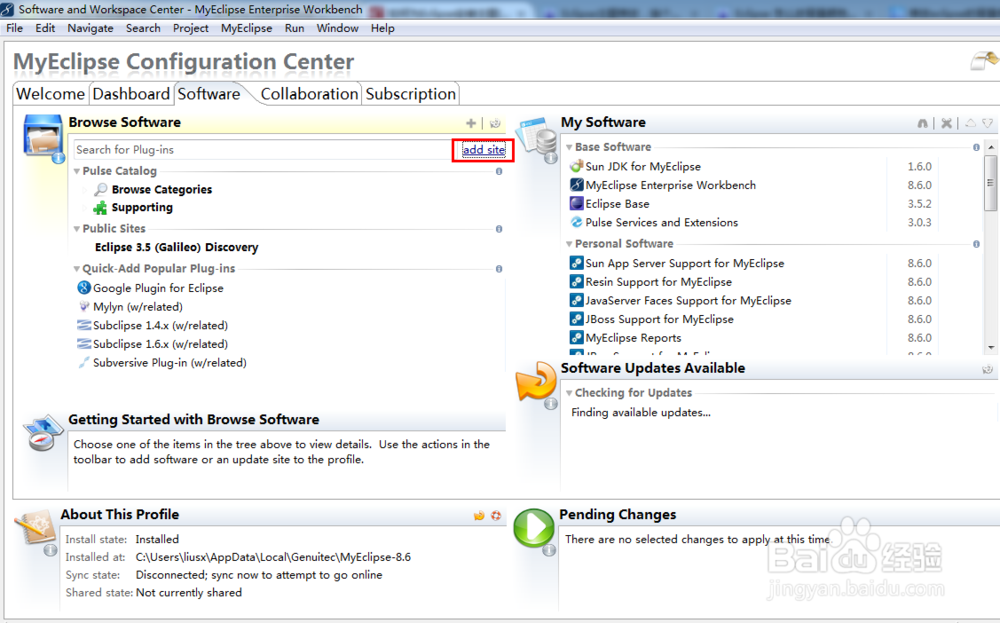Image resolution: width=1000 pixels, height=623 pixels.
Task: Click the My Software list scrollbar thumb
Action: coord(990,182)
